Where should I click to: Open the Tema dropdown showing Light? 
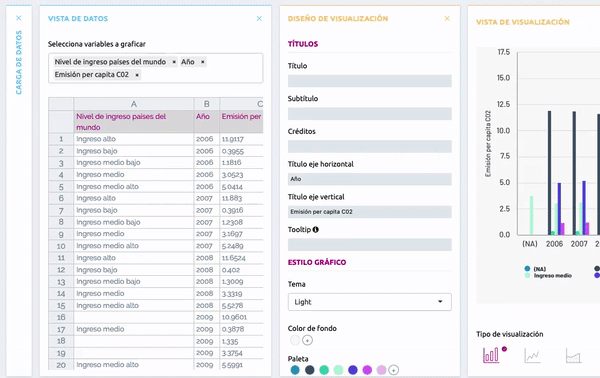[x=370, y=302]
